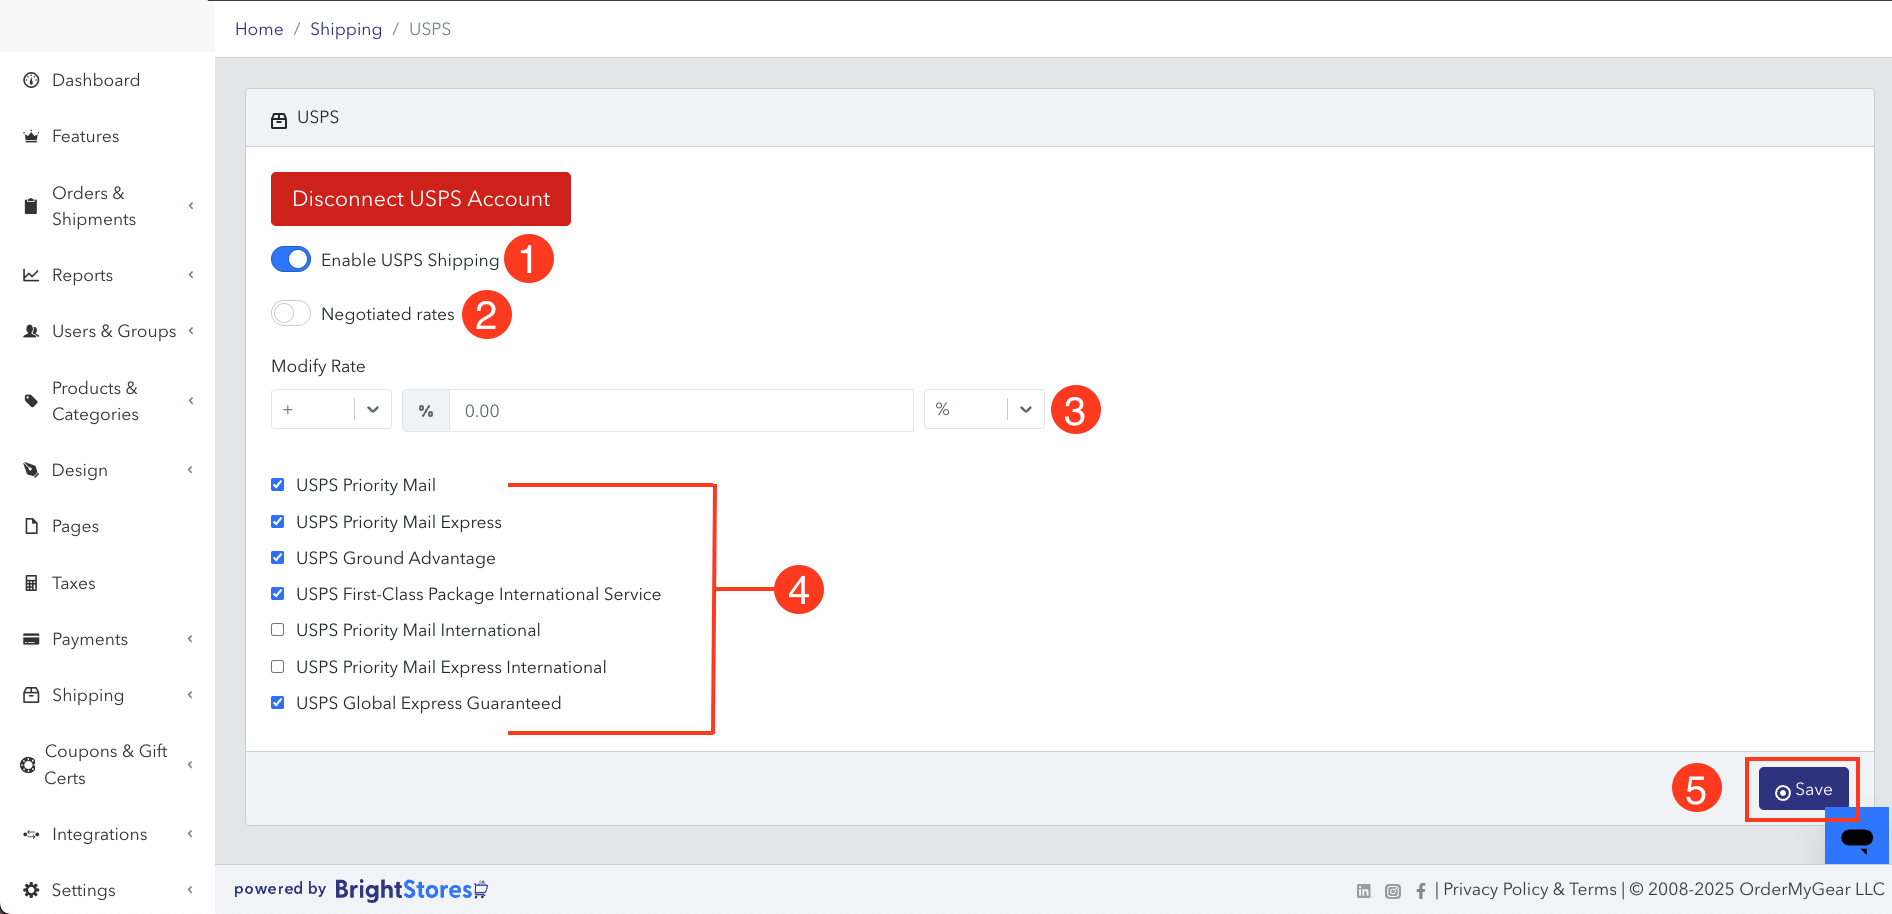Click the Pages document icon
1892x914 pixels.
click(x=31, y=526)
